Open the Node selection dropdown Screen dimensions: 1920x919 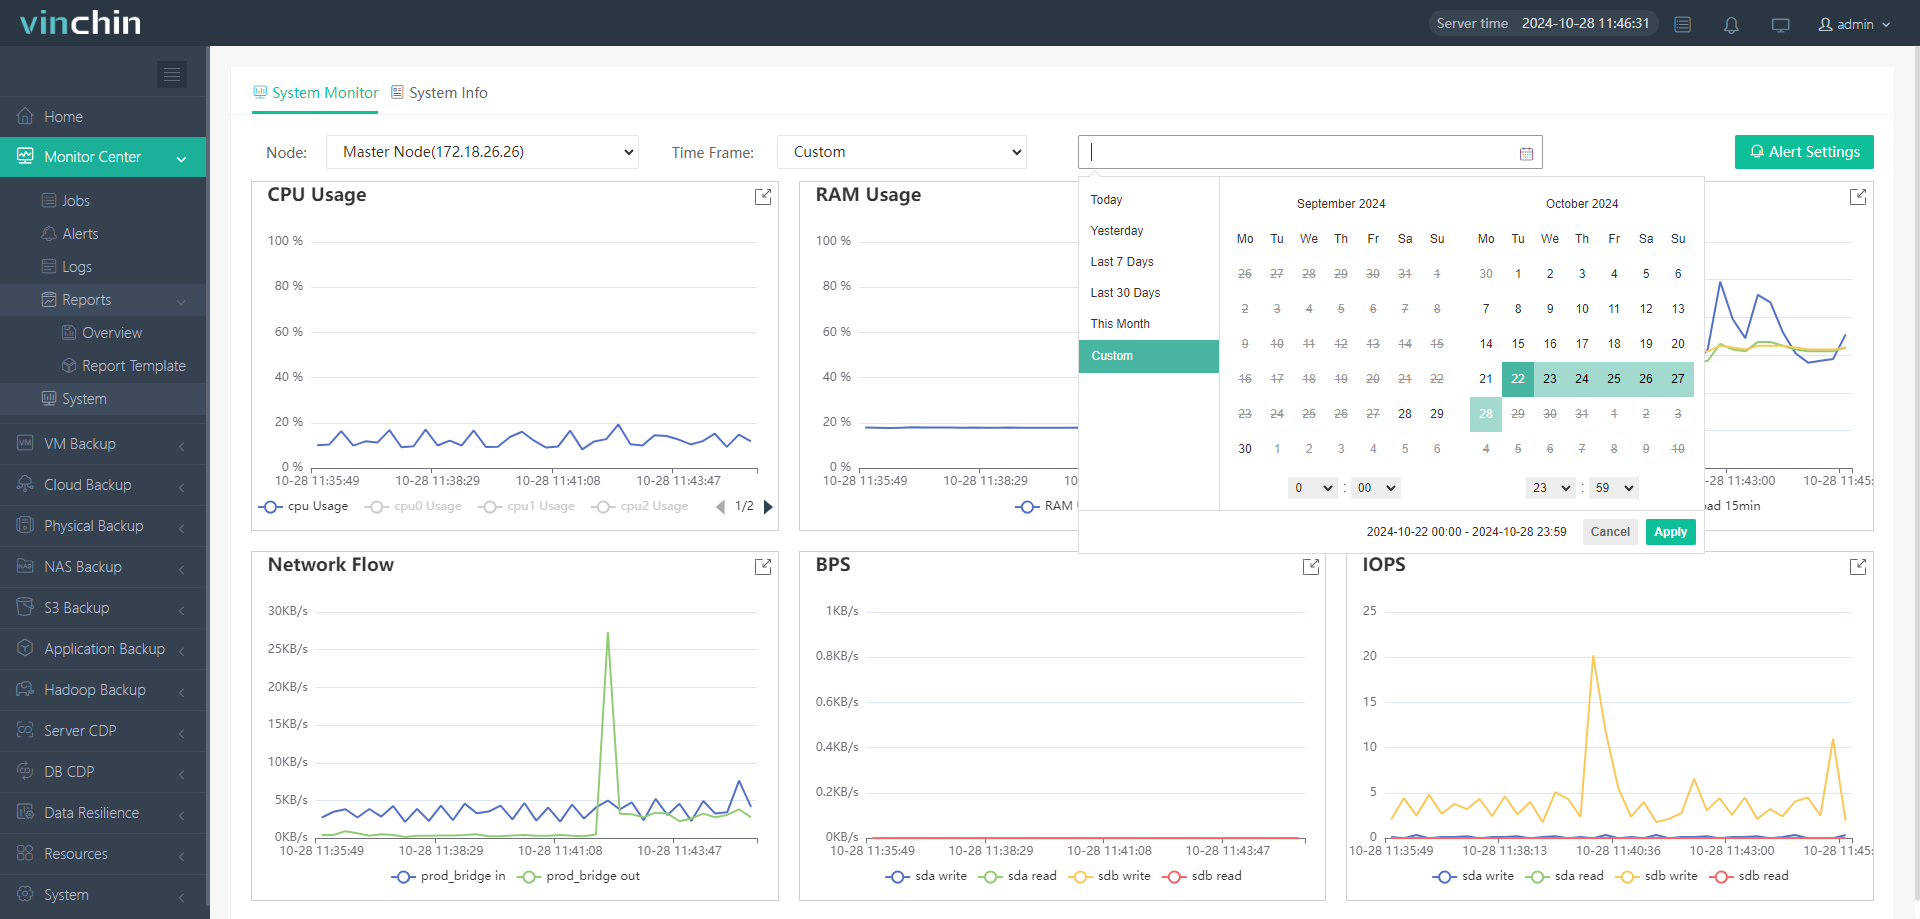click(483, 152)
